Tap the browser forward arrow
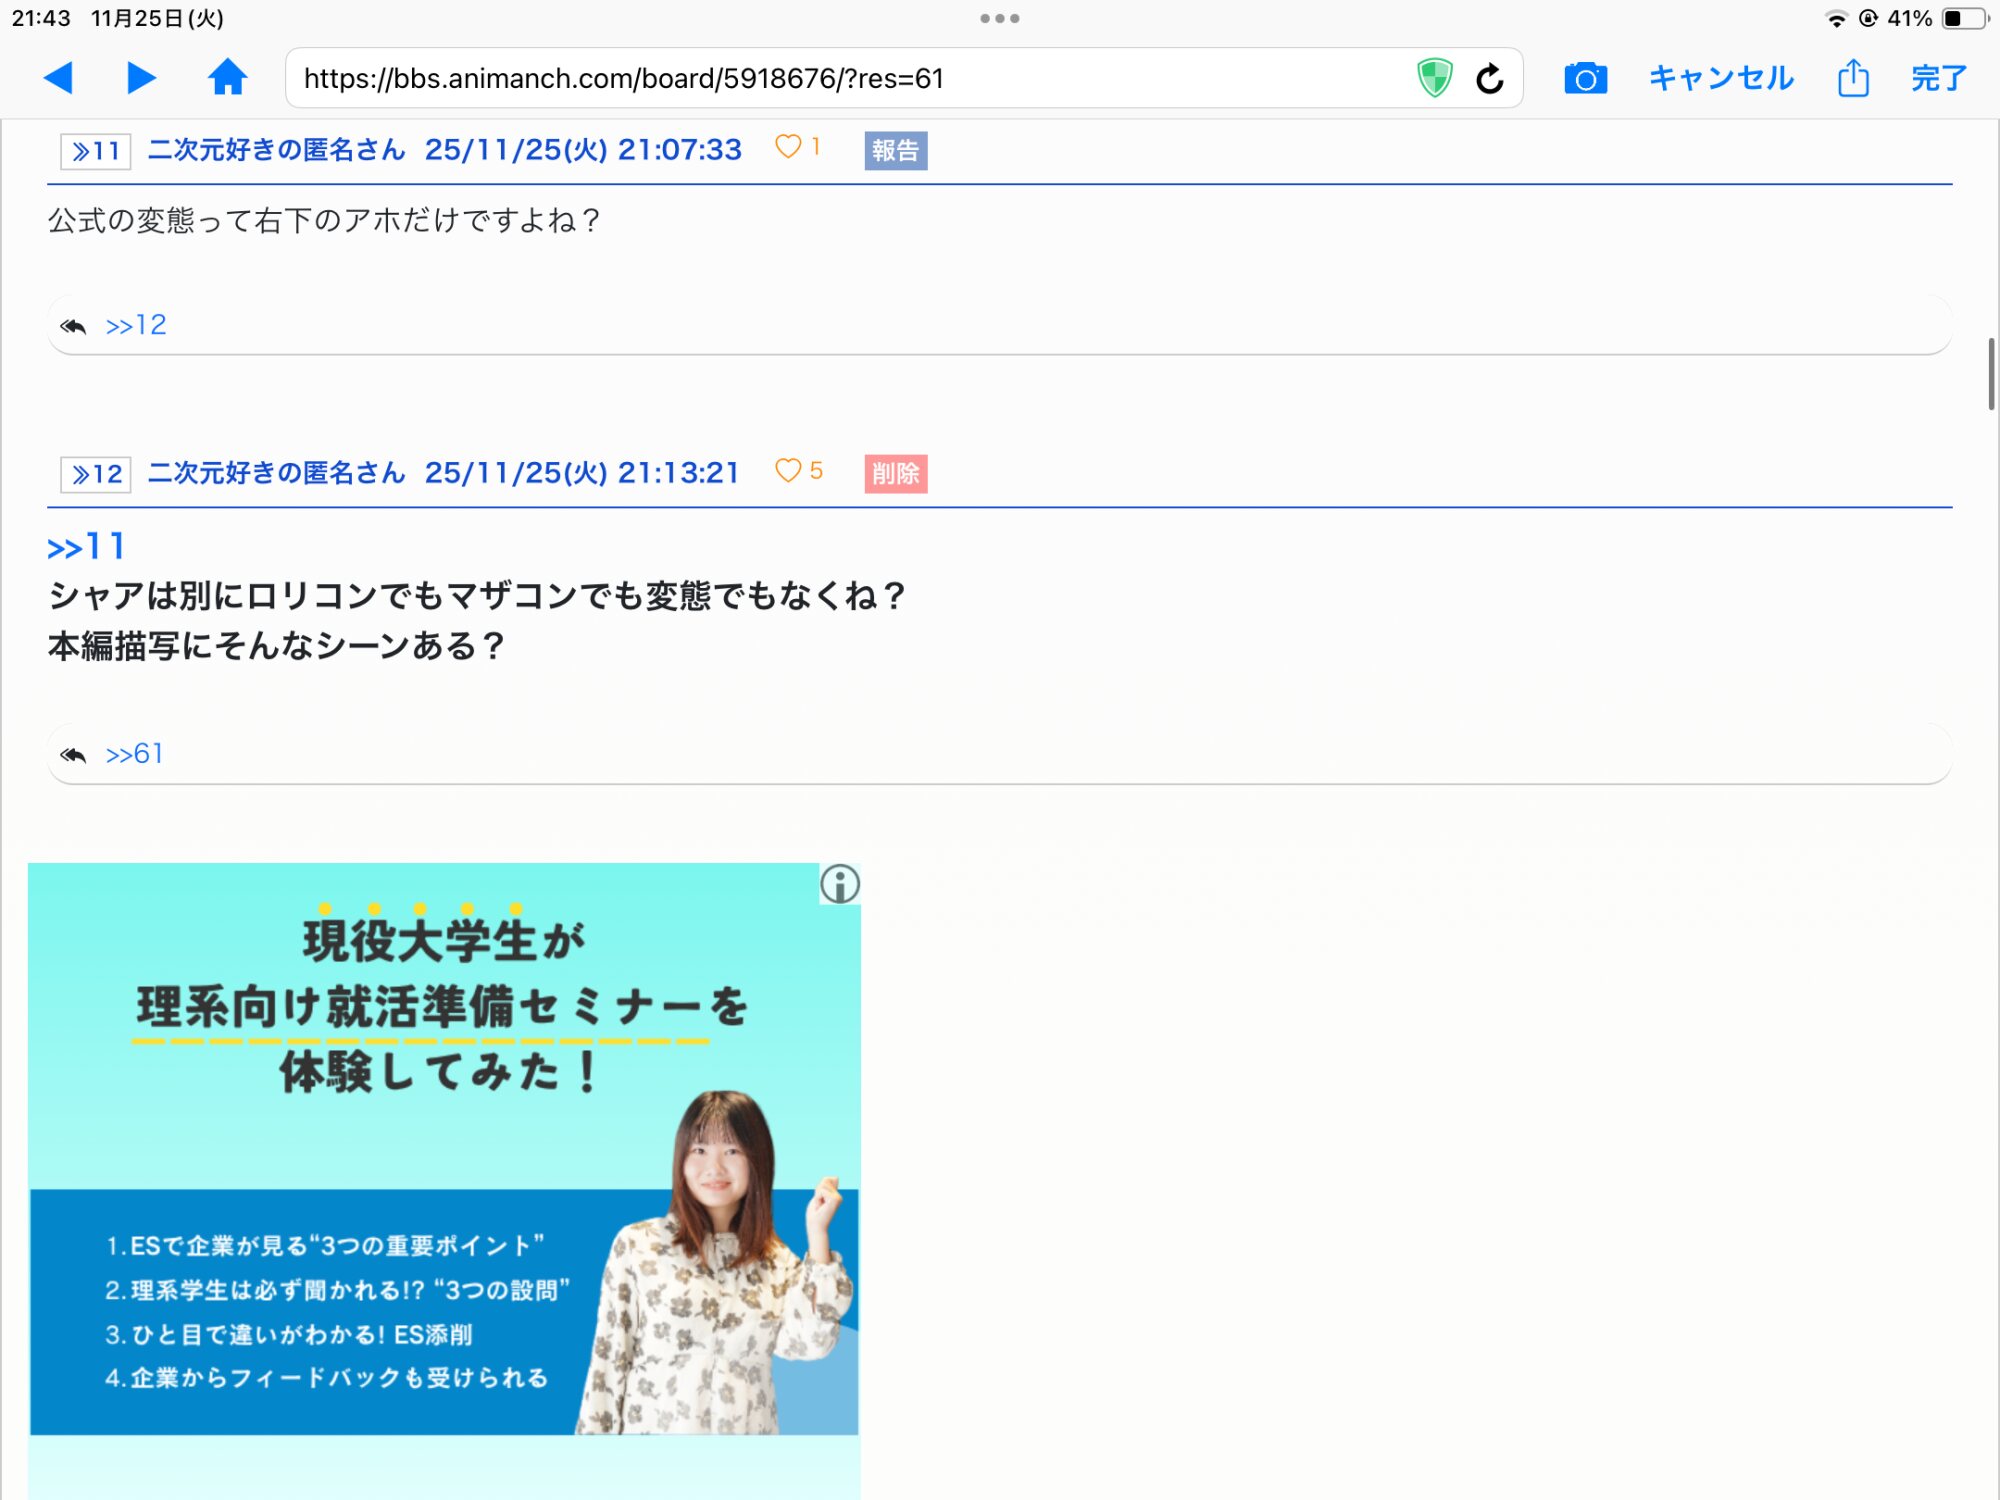Image resolution: width=2000 pixels, height=1500 pixels. (x=141, y=78)
